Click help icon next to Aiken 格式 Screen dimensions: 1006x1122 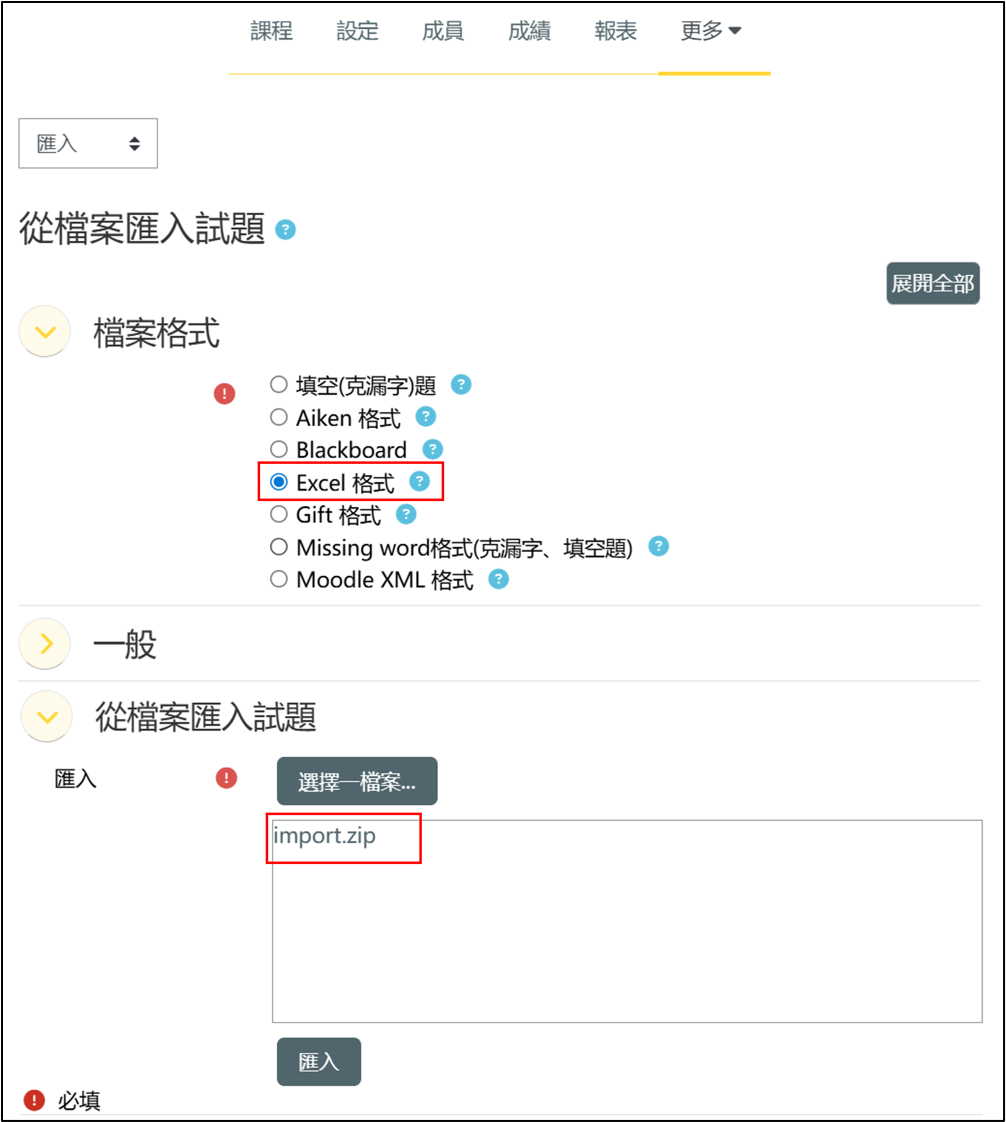pyautogui.click(x=426, y=416)
